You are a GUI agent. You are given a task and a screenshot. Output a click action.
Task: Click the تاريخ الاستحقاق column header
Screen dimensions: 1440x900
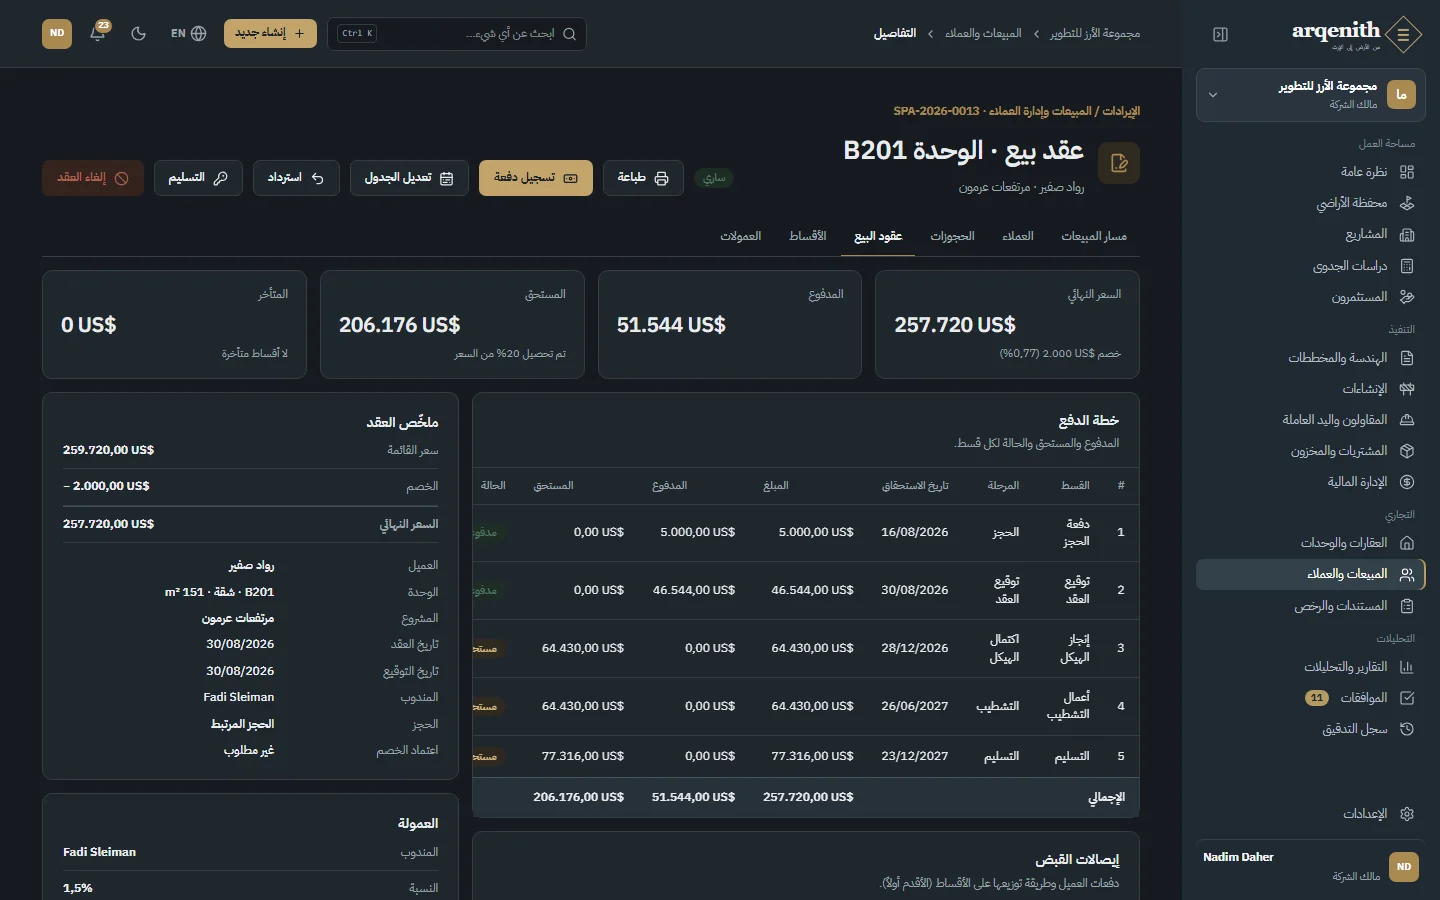coord(915,485)
